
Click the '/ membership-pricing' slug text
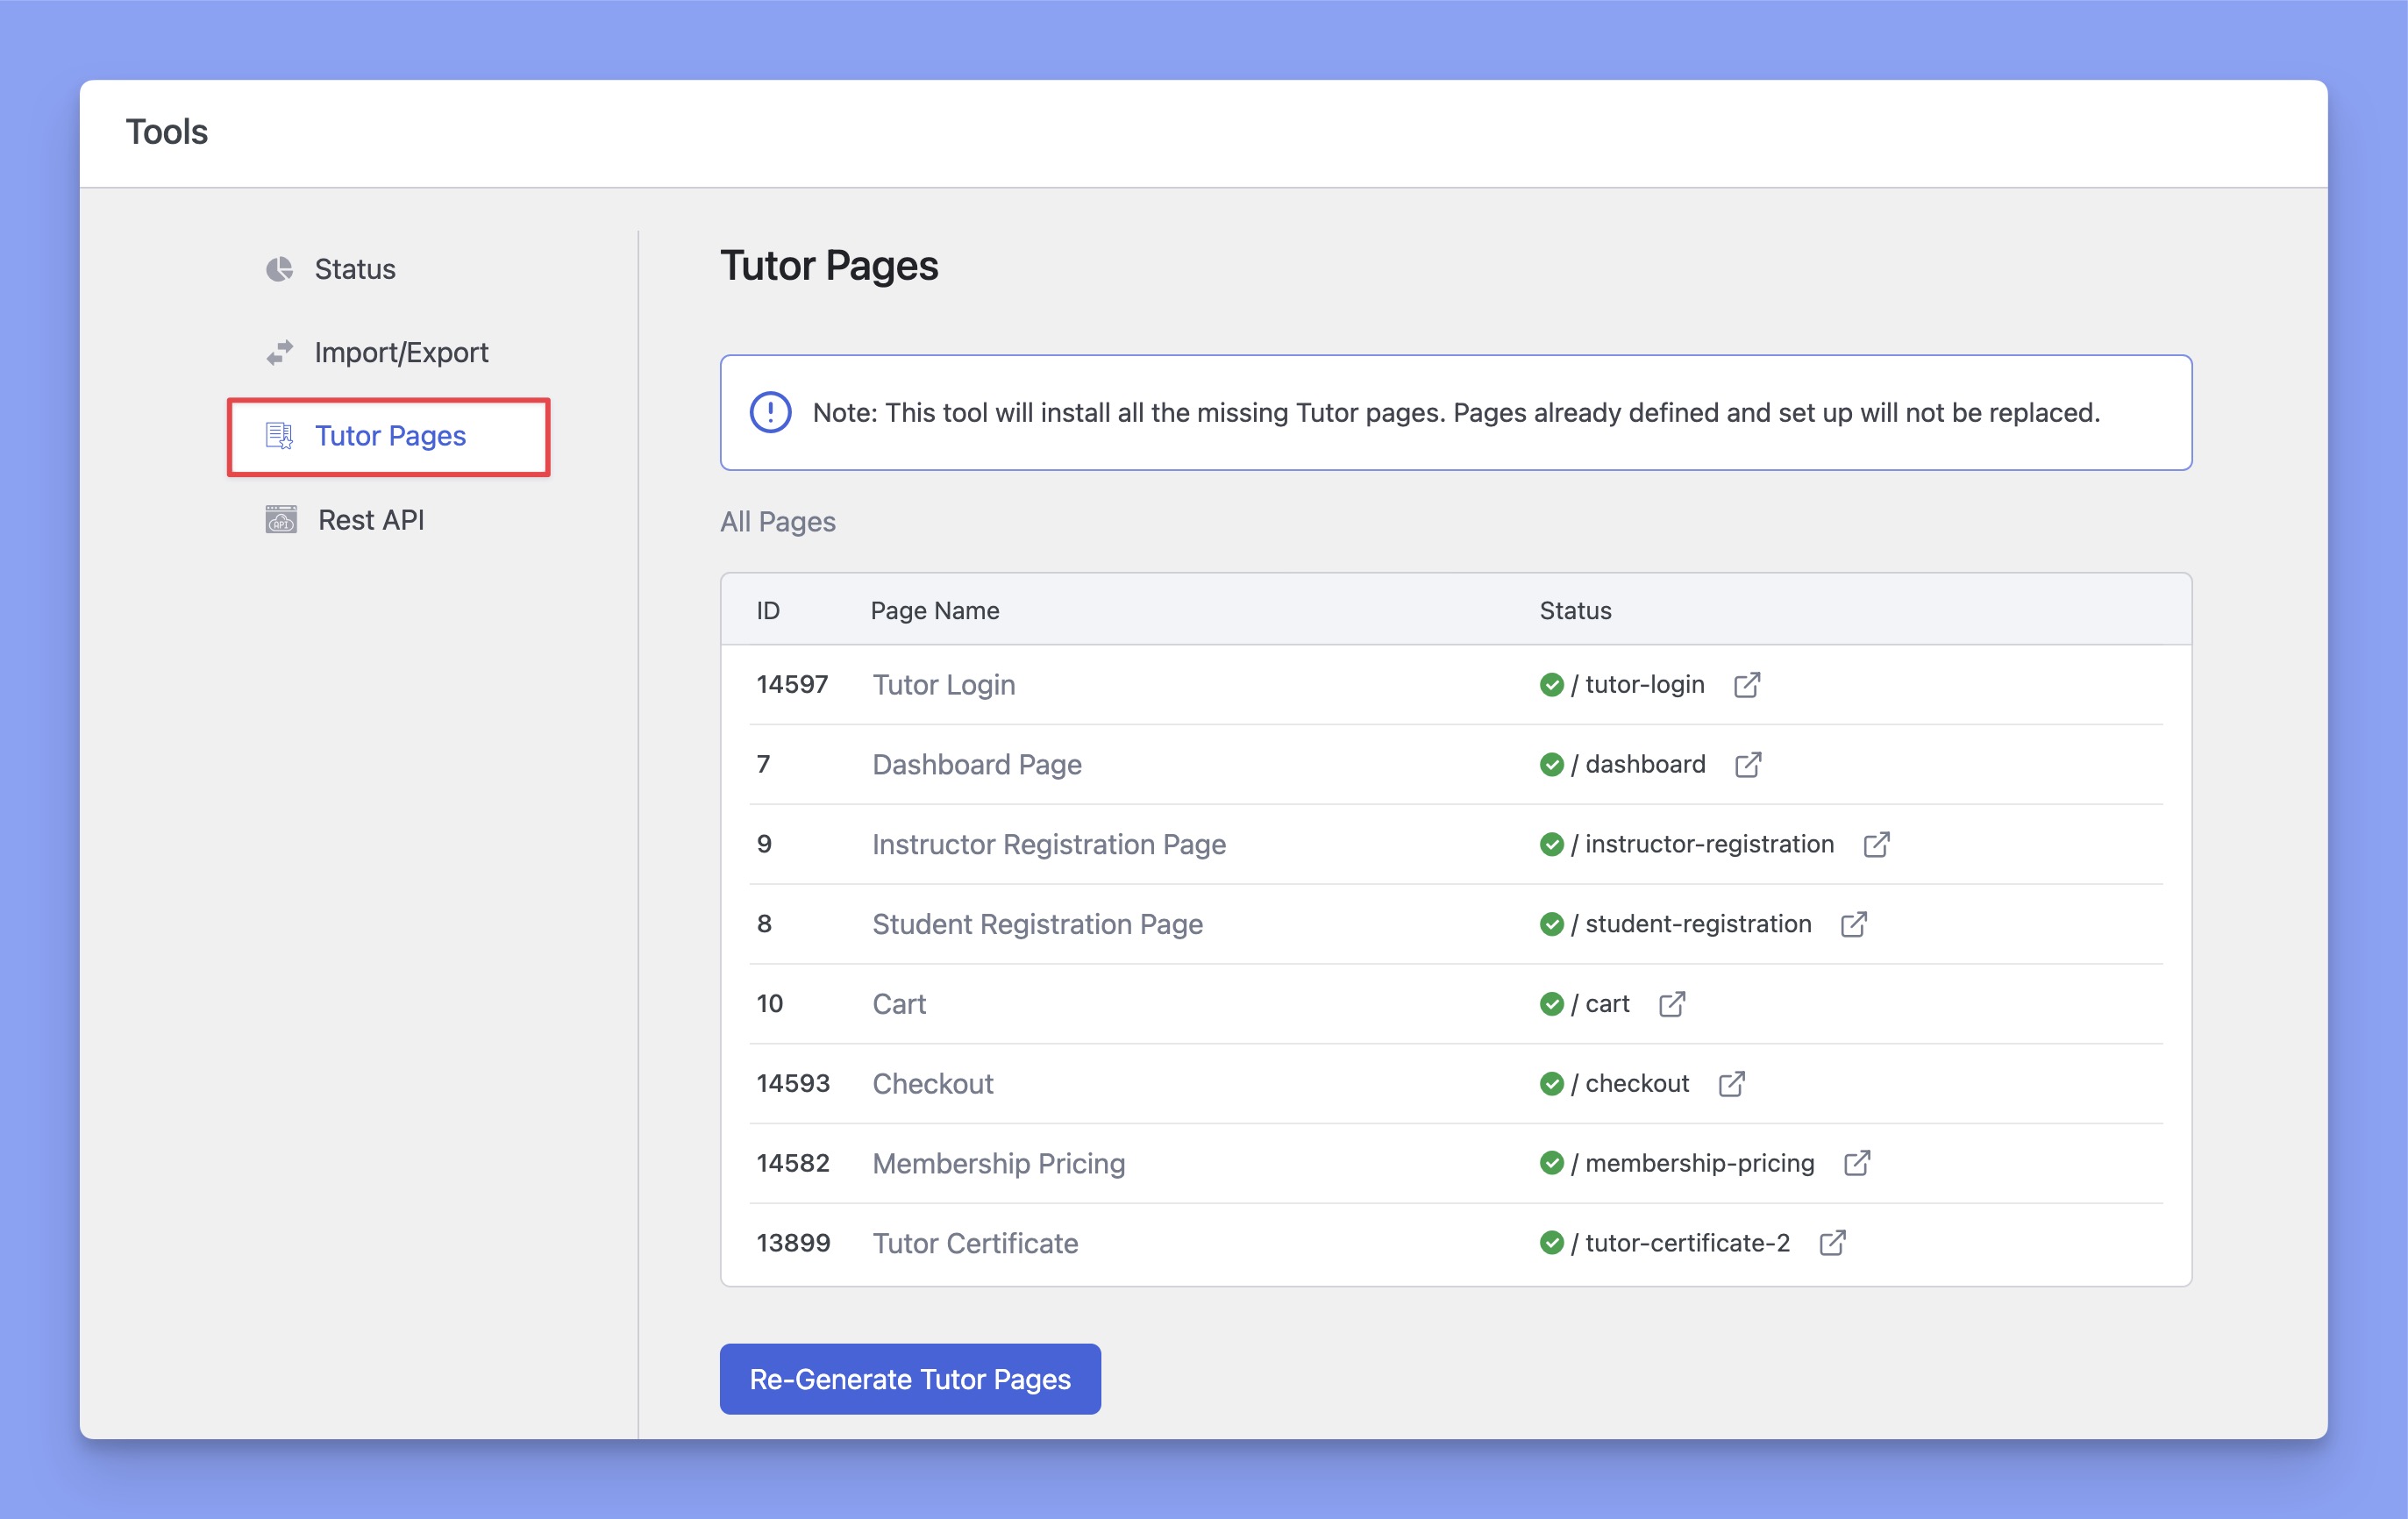click(1692, 1163)
